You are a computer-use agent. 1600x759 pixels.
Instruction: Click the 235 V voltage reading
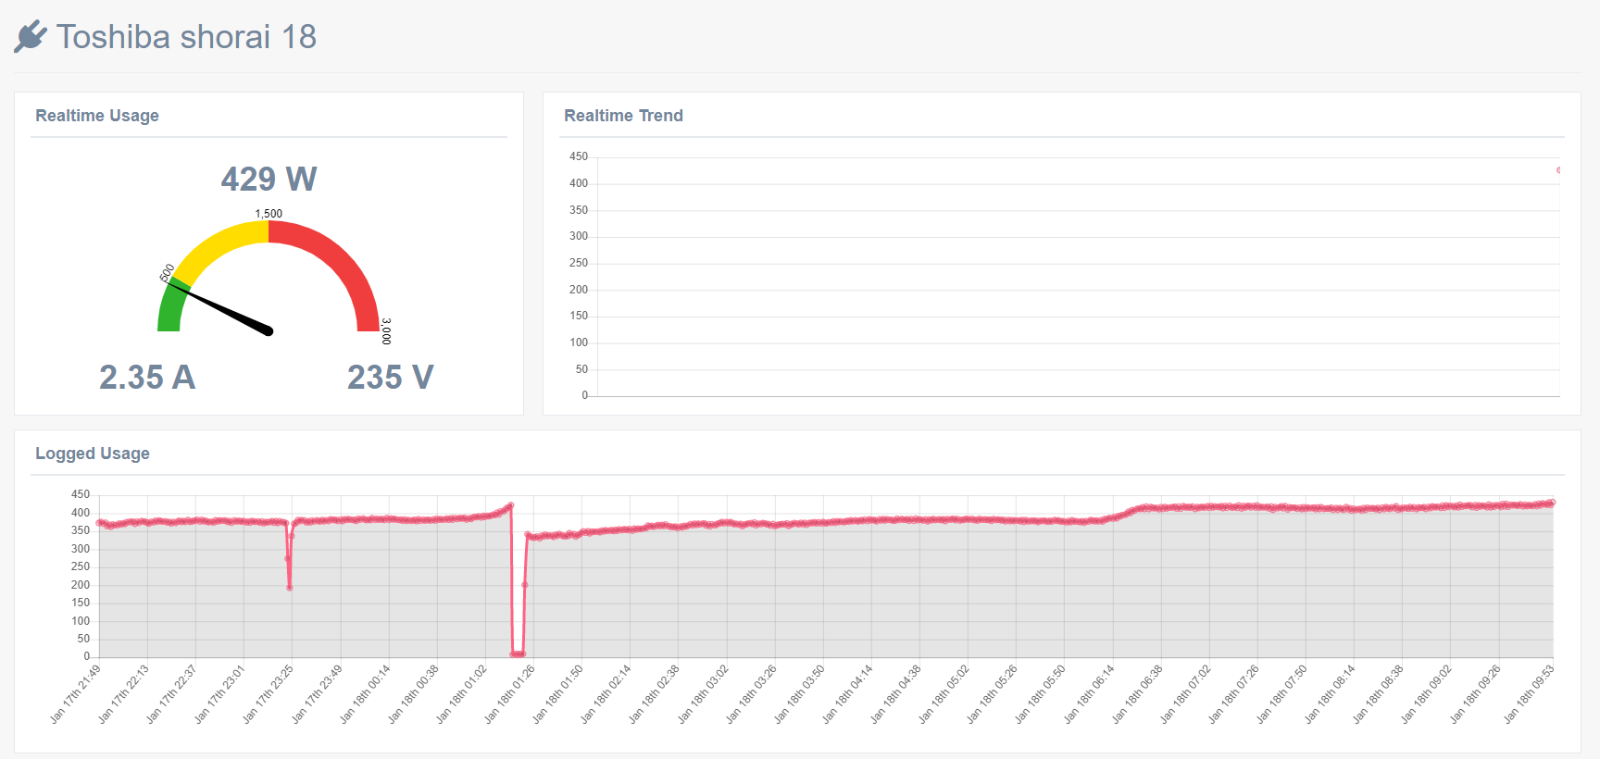(x=390, y=377)
